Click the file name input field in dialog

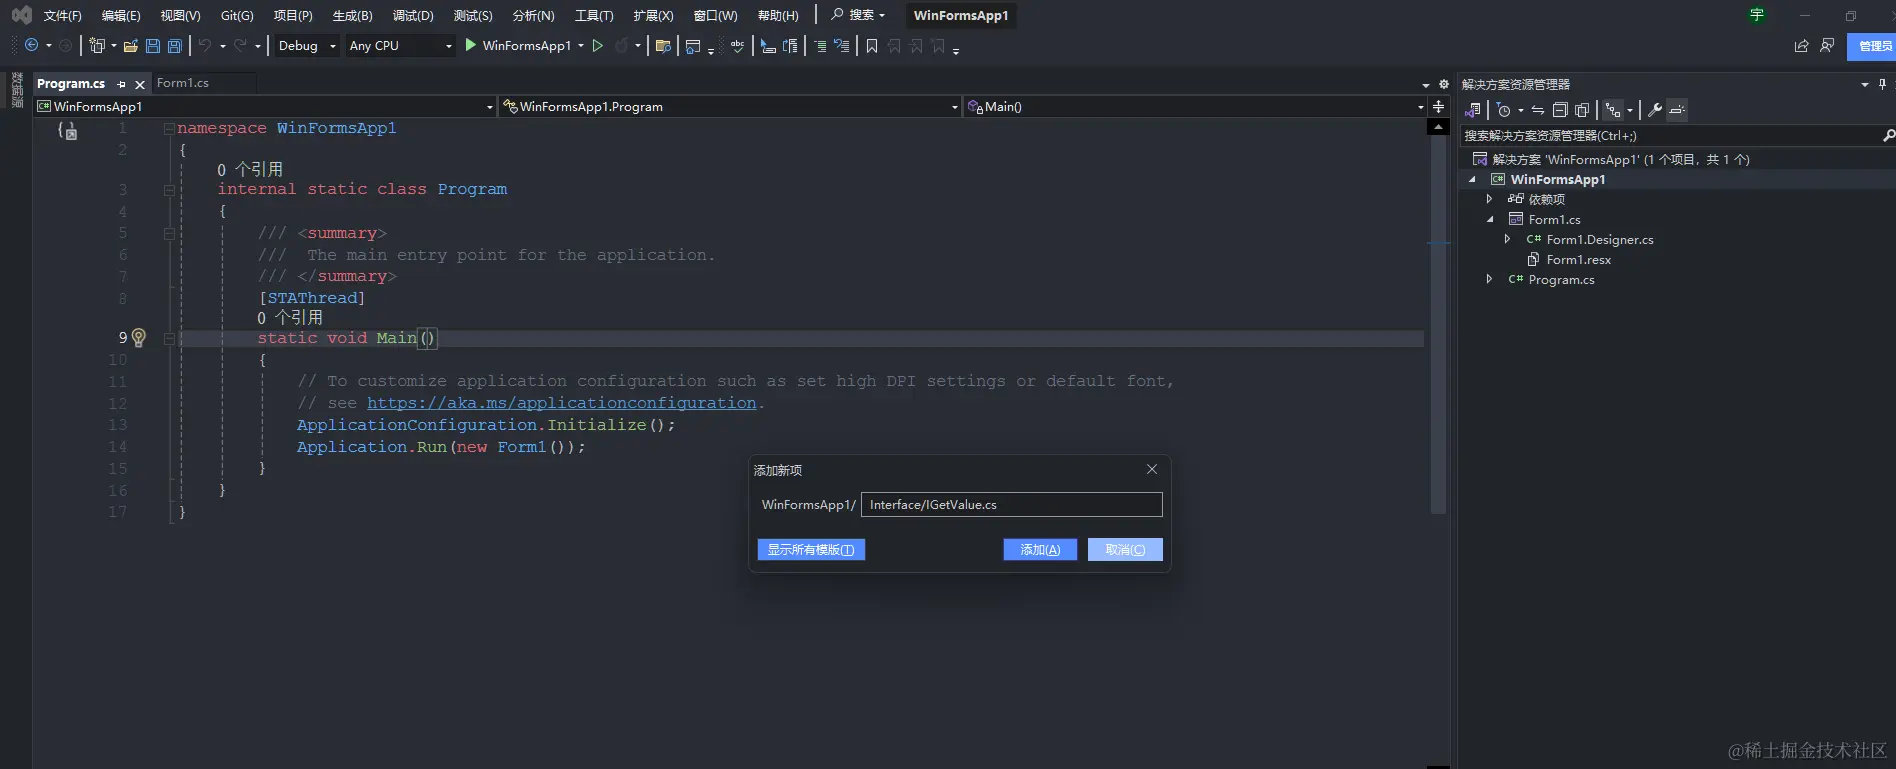pyautogui.click(x=1012, y=505)
